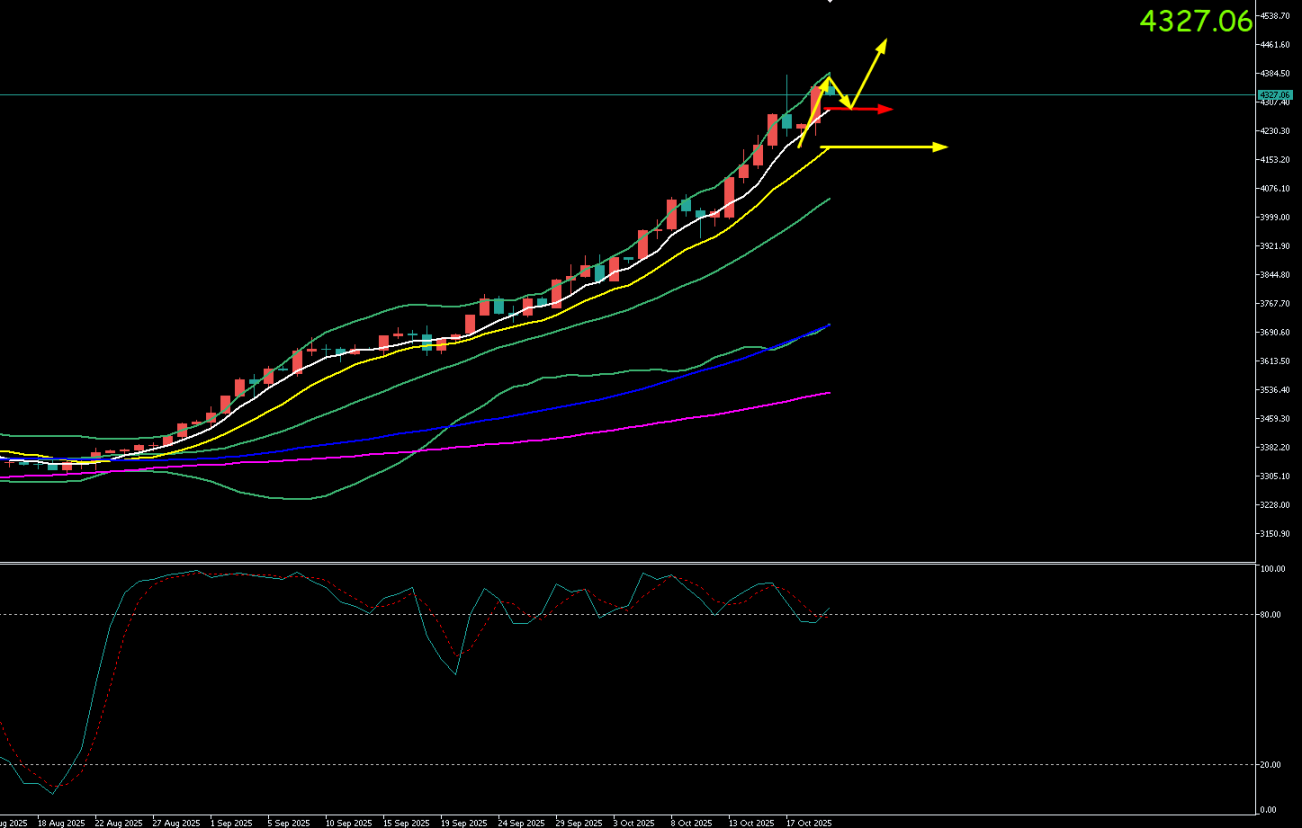Image resolution: width=1302 pixels, height=828 pixels.
Task: Click the 1 Sep 2025 date label
Action: pyautogui.click(x=229, y=823)
